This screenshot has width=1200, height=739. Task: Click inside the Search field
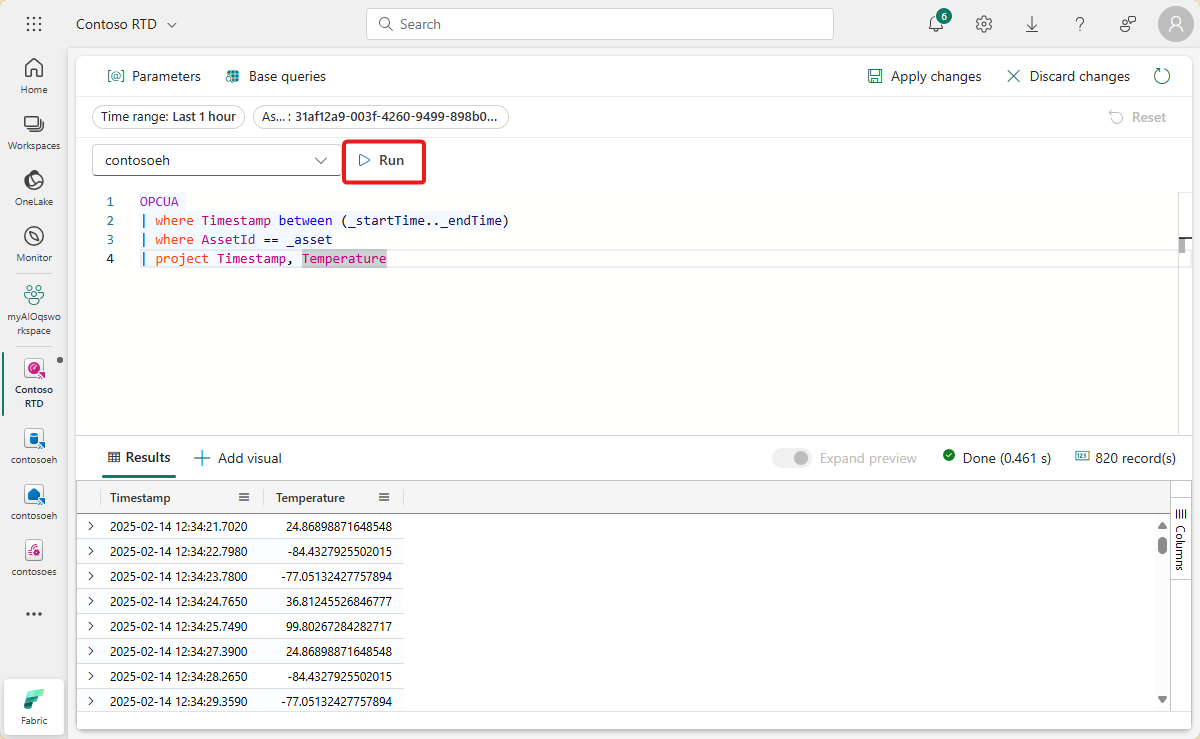(600, 23)
